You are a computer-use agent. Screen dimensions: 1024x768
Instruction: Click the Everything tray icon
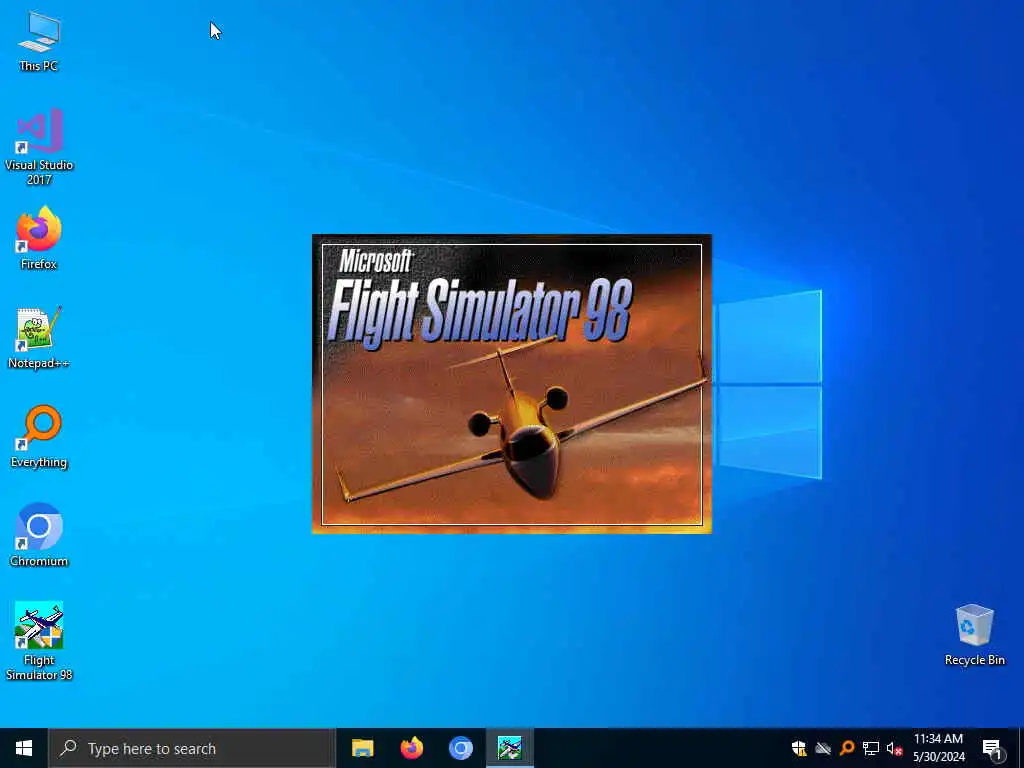[x=847, y=748]
